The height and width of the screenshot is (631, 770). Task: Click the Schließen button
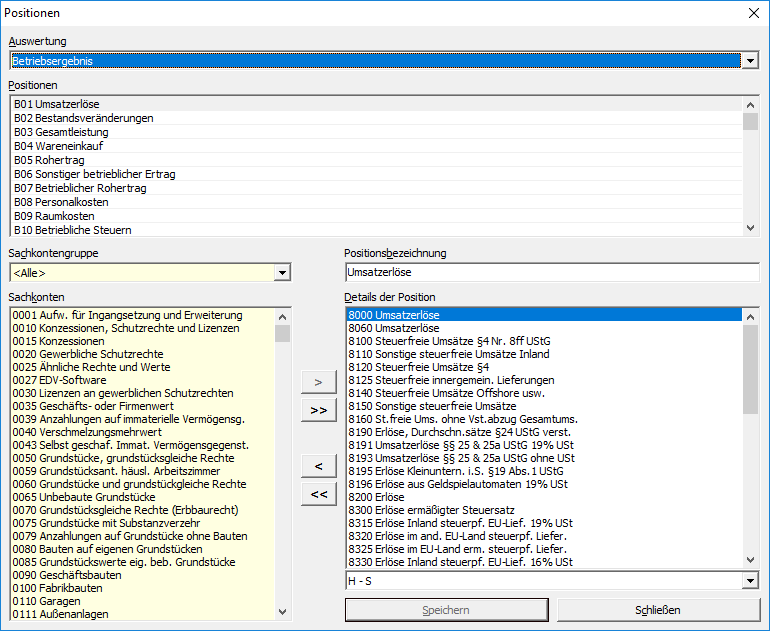(657, 609)
